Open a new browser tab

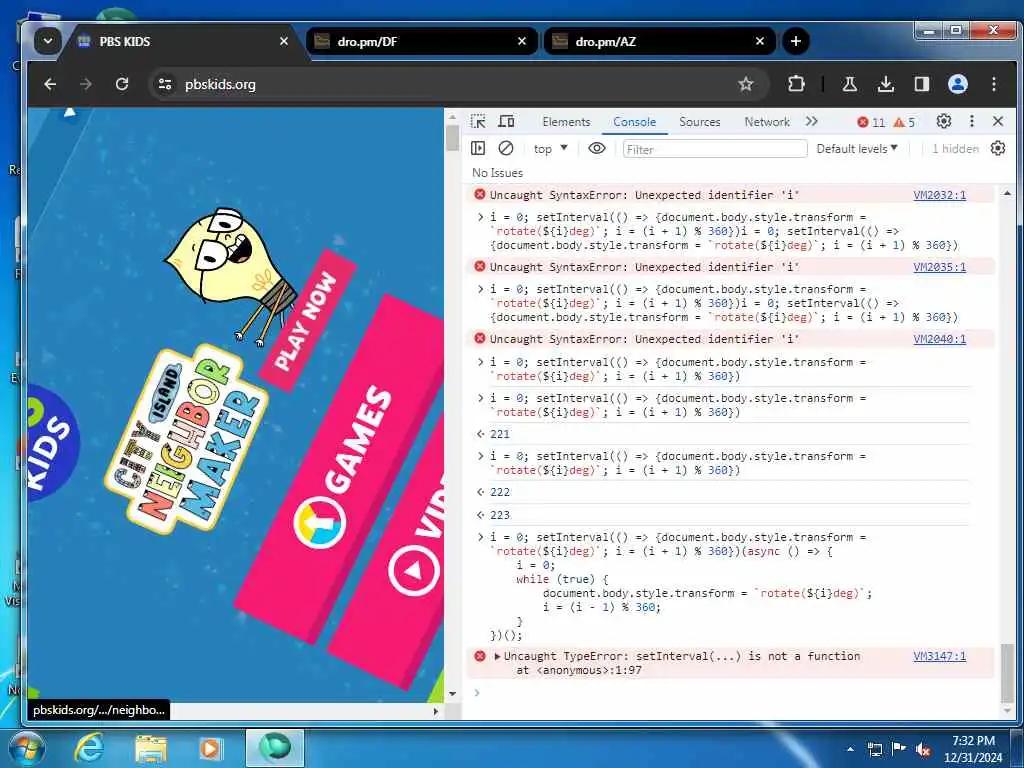click(795, 41)
